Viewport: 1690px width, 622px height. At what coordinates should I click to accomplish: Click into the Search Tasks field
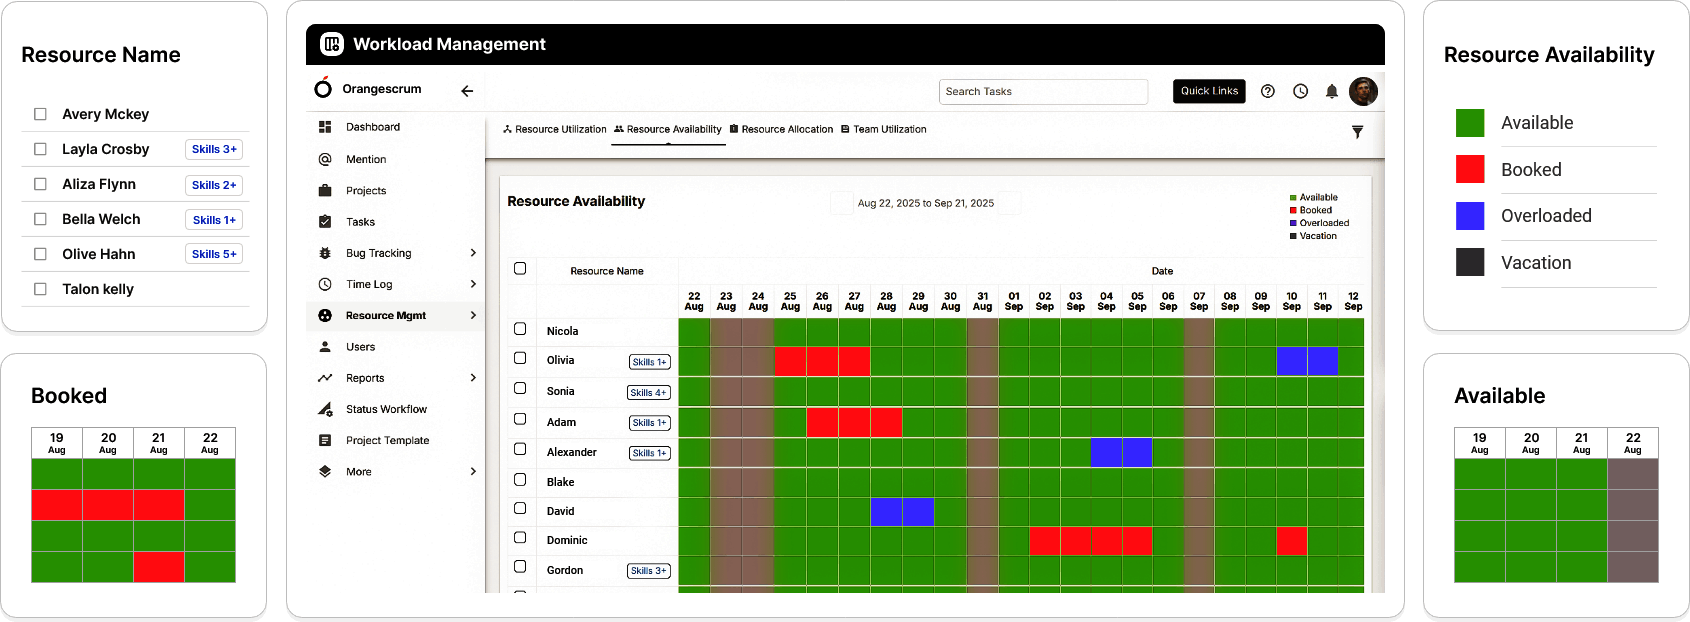tap(1043, 92)
